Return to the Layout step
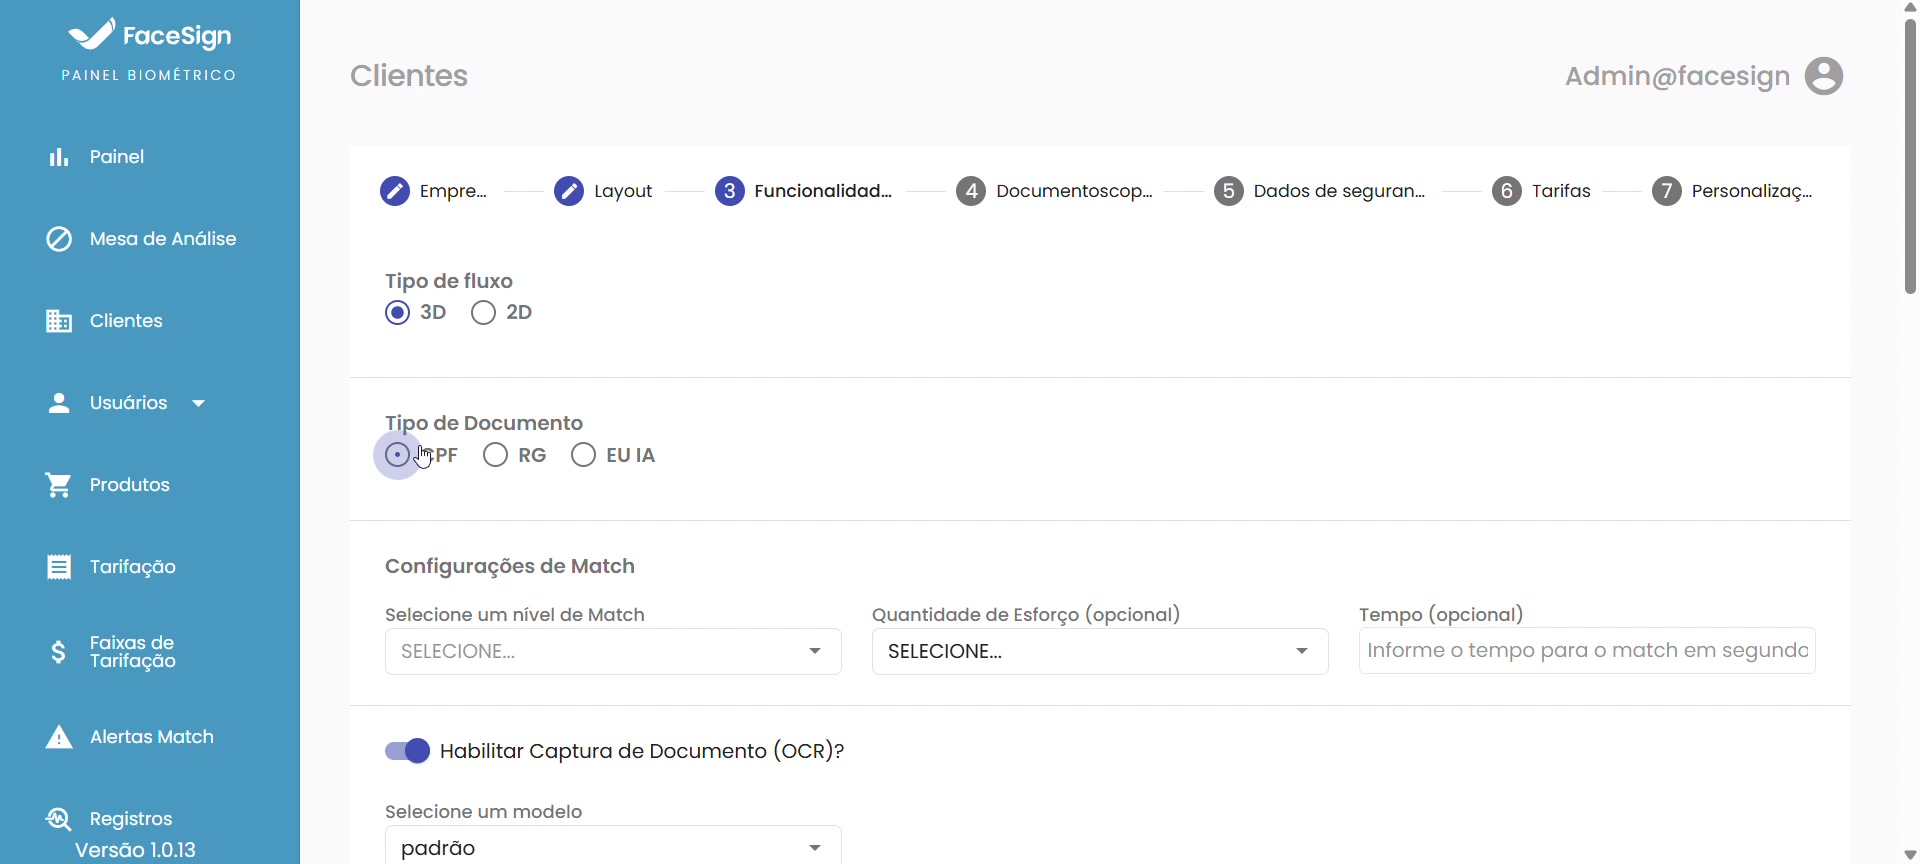1920x864 pixels. point(603,191)
